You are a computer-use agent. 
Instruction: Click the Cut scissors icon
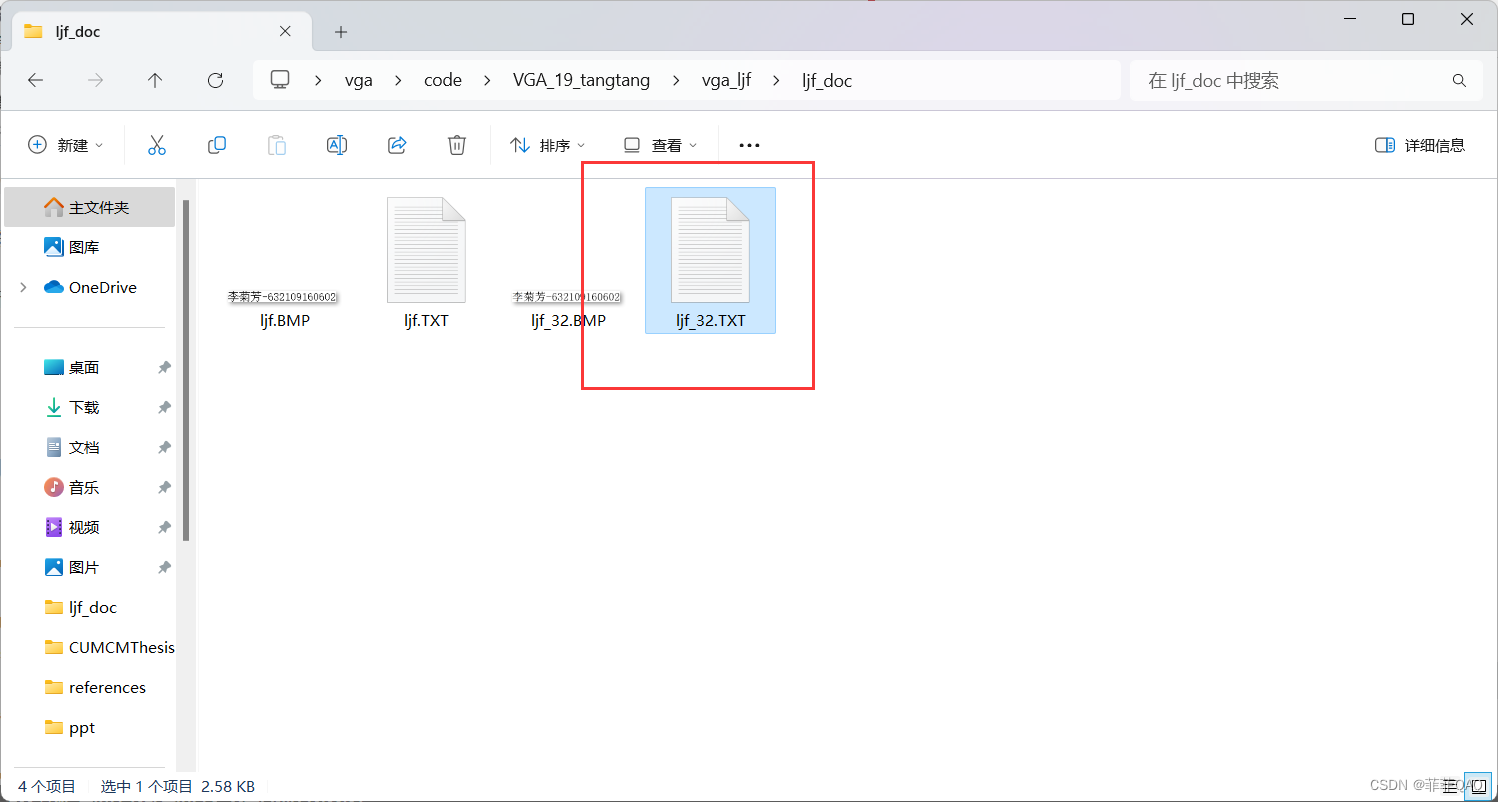[x=156, y=145]
